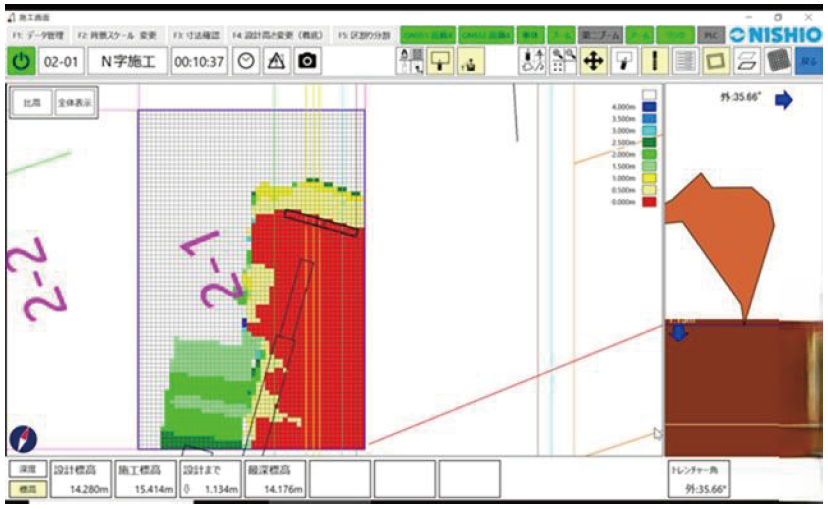
Task: Click the gray mesh grid icon
Action: point(777,61)
